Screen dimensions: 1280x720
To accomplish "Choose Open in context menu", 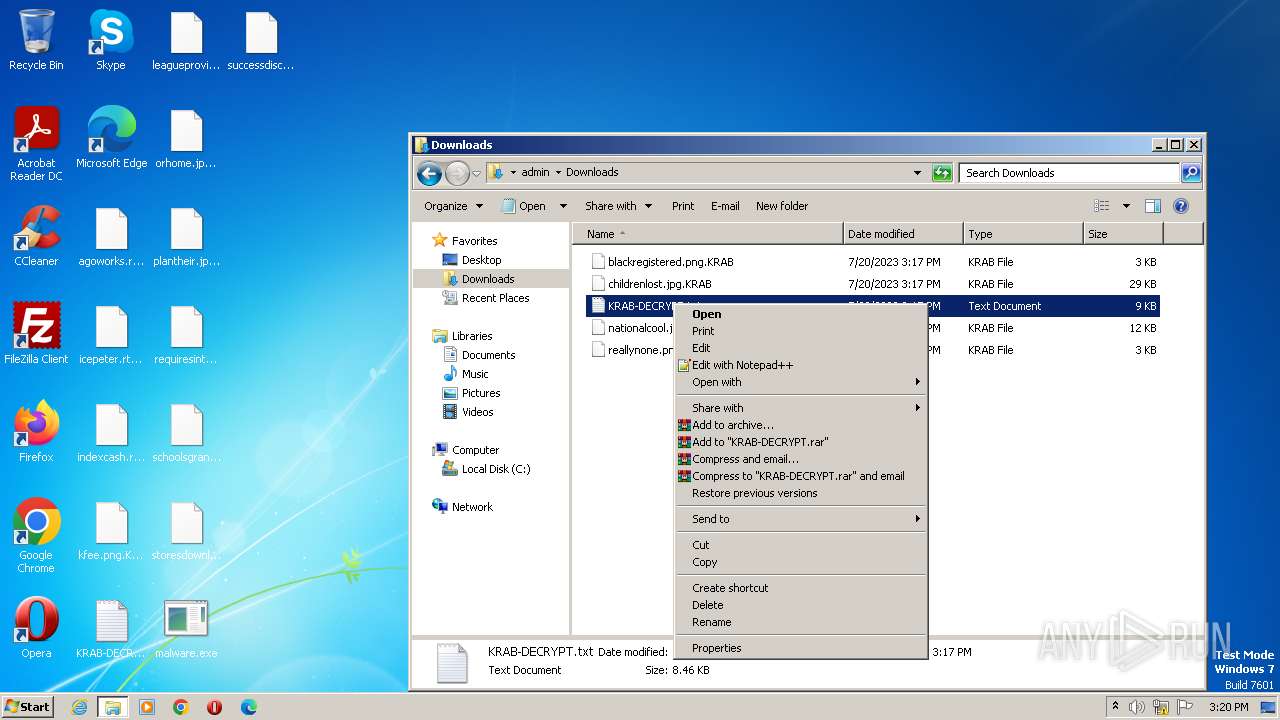I will (x=802, y=314).
